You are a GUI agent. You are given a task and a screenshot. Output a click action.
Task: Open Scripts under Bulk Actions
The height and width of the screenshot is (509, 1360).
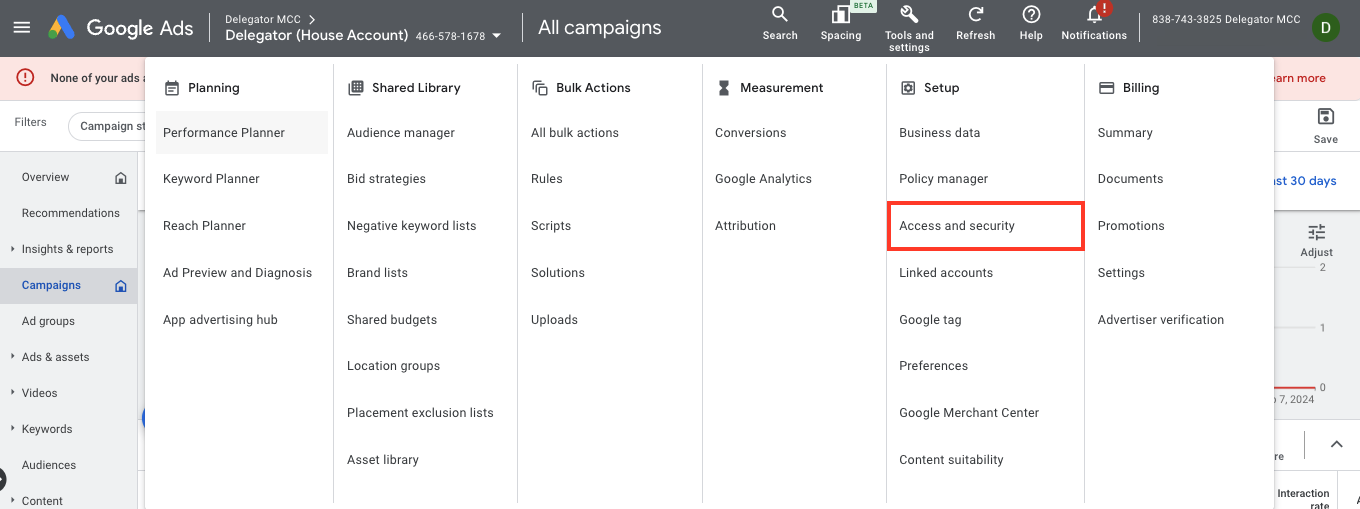click(x=551, y=226)
